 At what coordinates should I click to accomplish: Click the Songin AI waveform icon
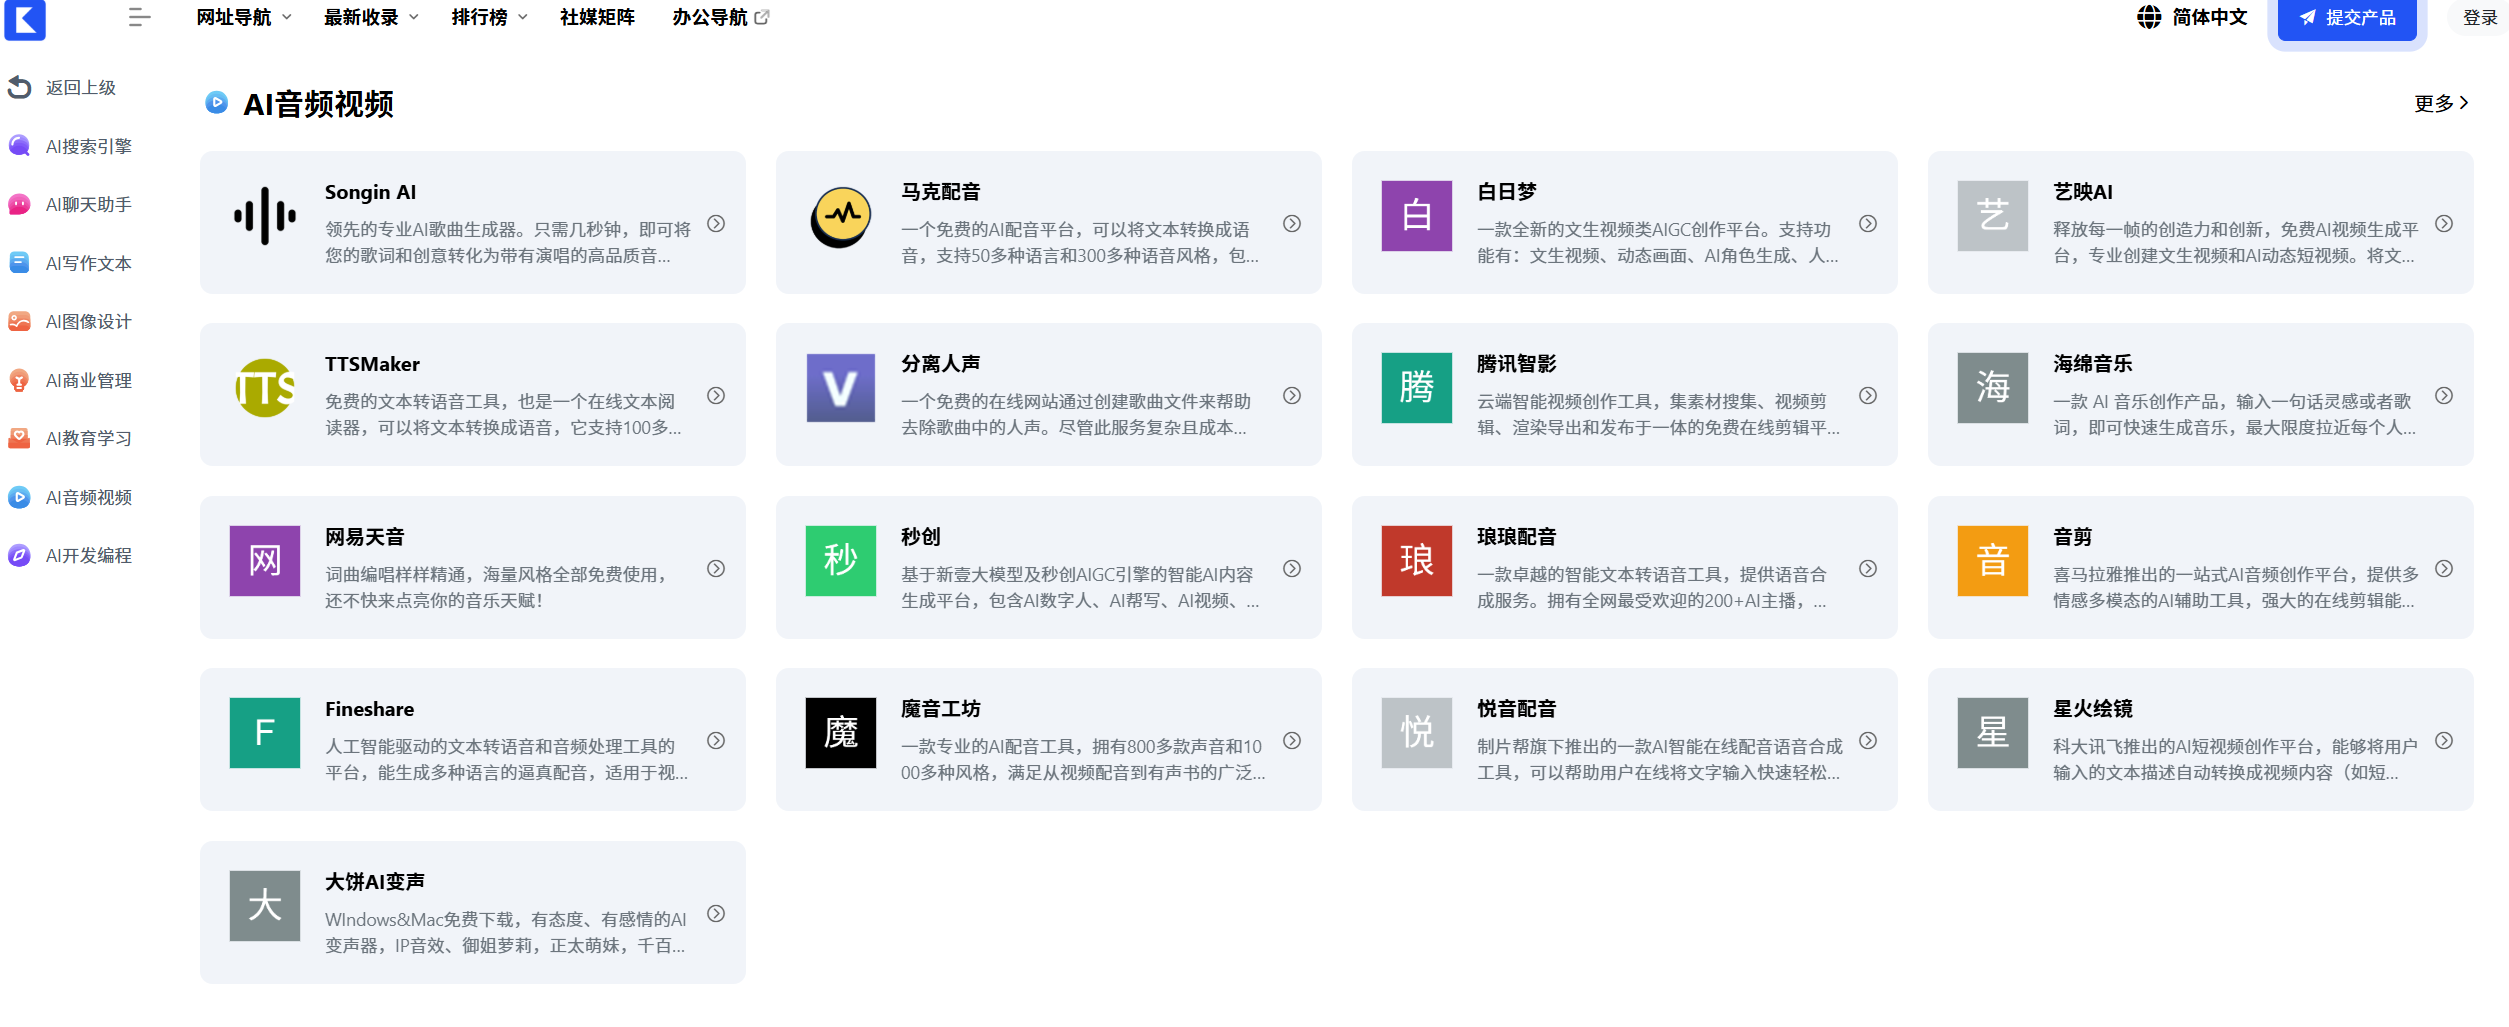(x=265, y=216)
